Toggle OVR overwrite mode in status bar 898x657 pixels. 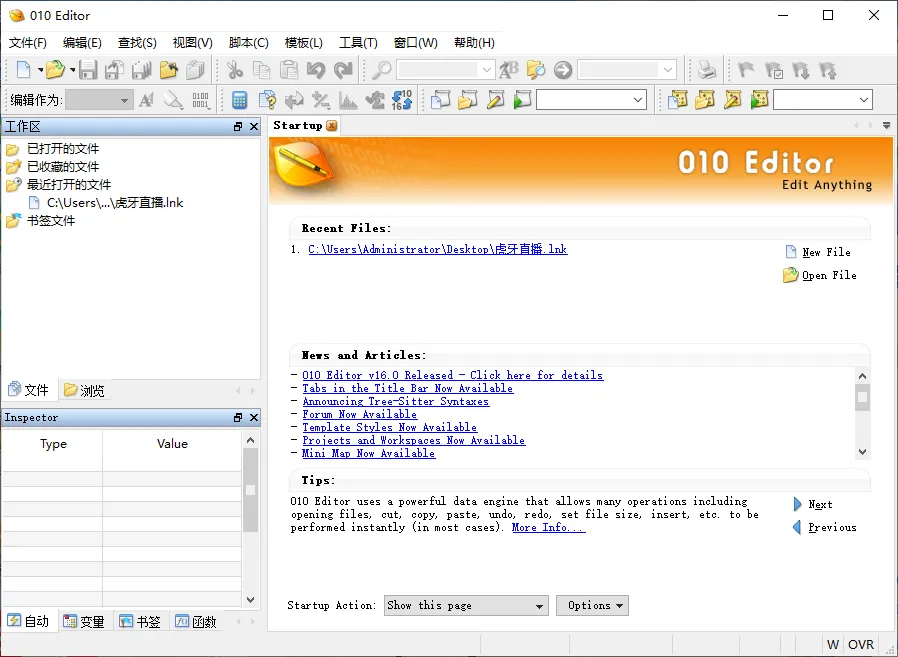pyautogui.click(x=861, y=644)
